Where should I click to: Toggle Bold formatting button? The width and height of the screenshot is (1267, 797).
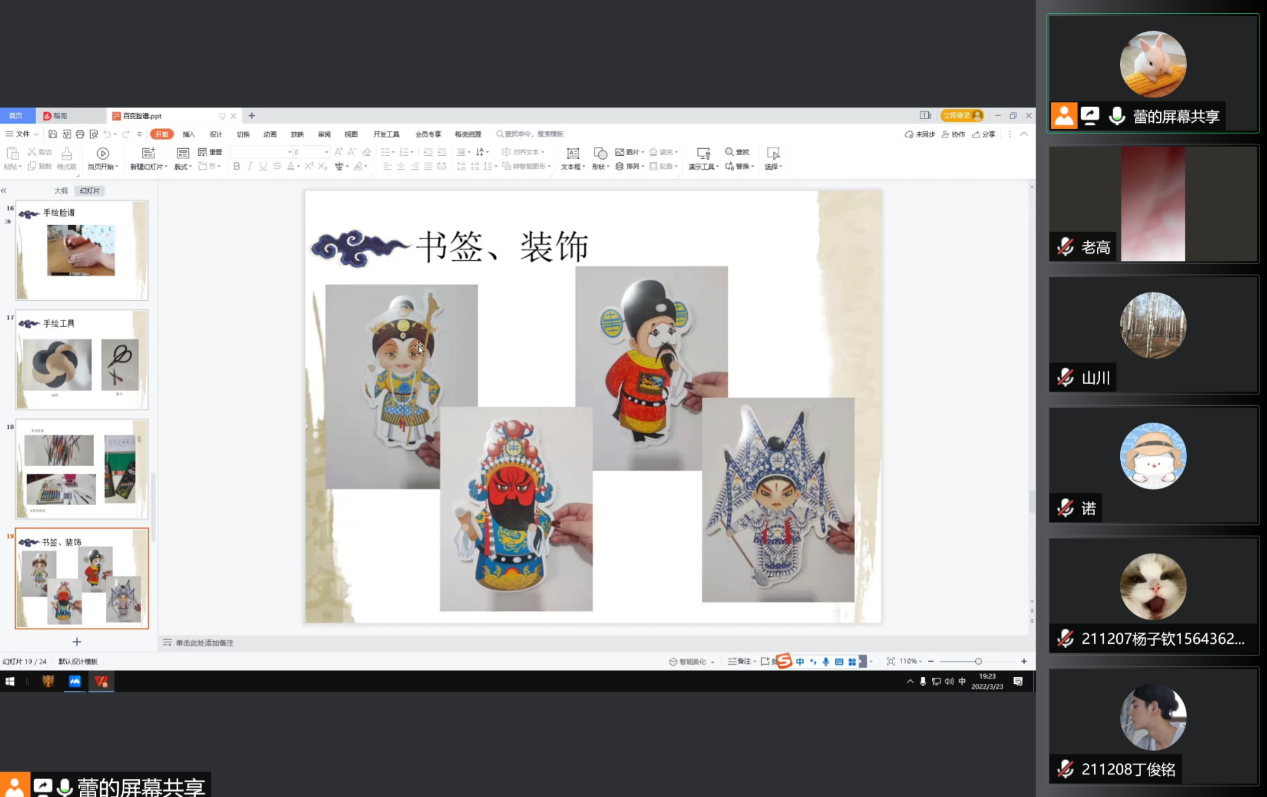click(x=237, y=167)
